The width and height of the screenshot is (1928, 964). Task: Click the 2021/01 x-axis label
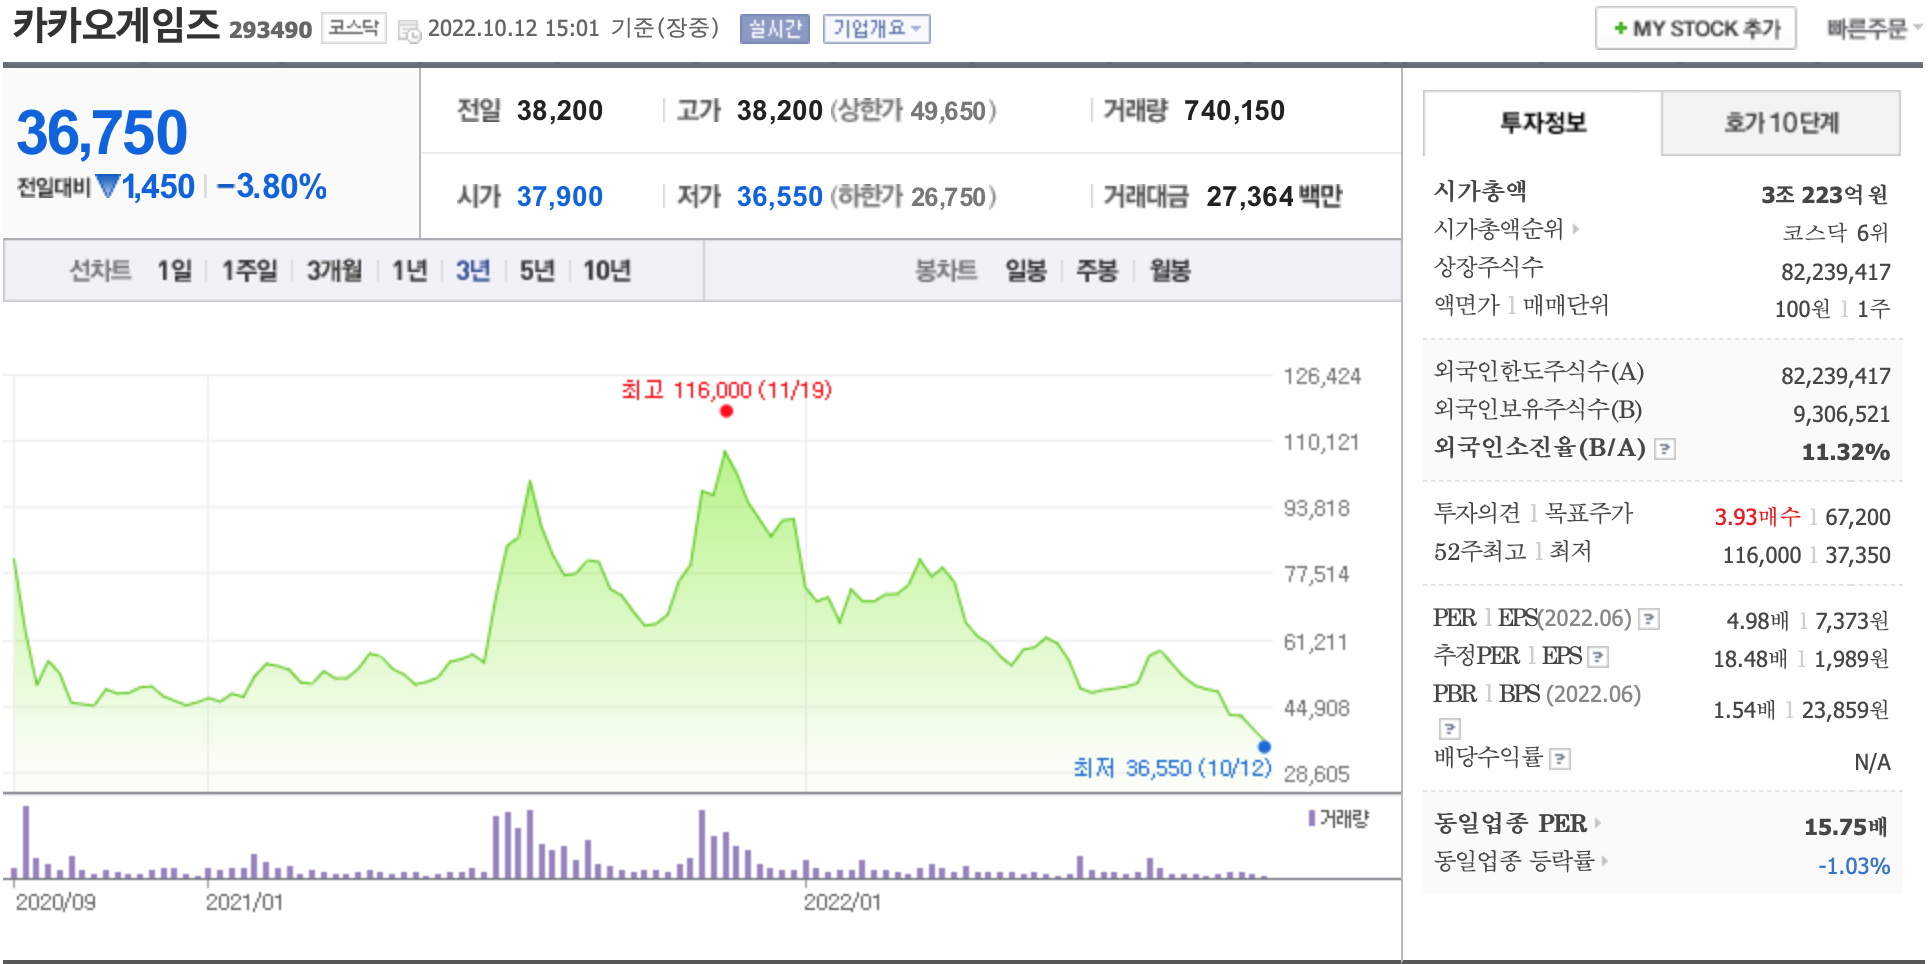[x=244, y=902]
